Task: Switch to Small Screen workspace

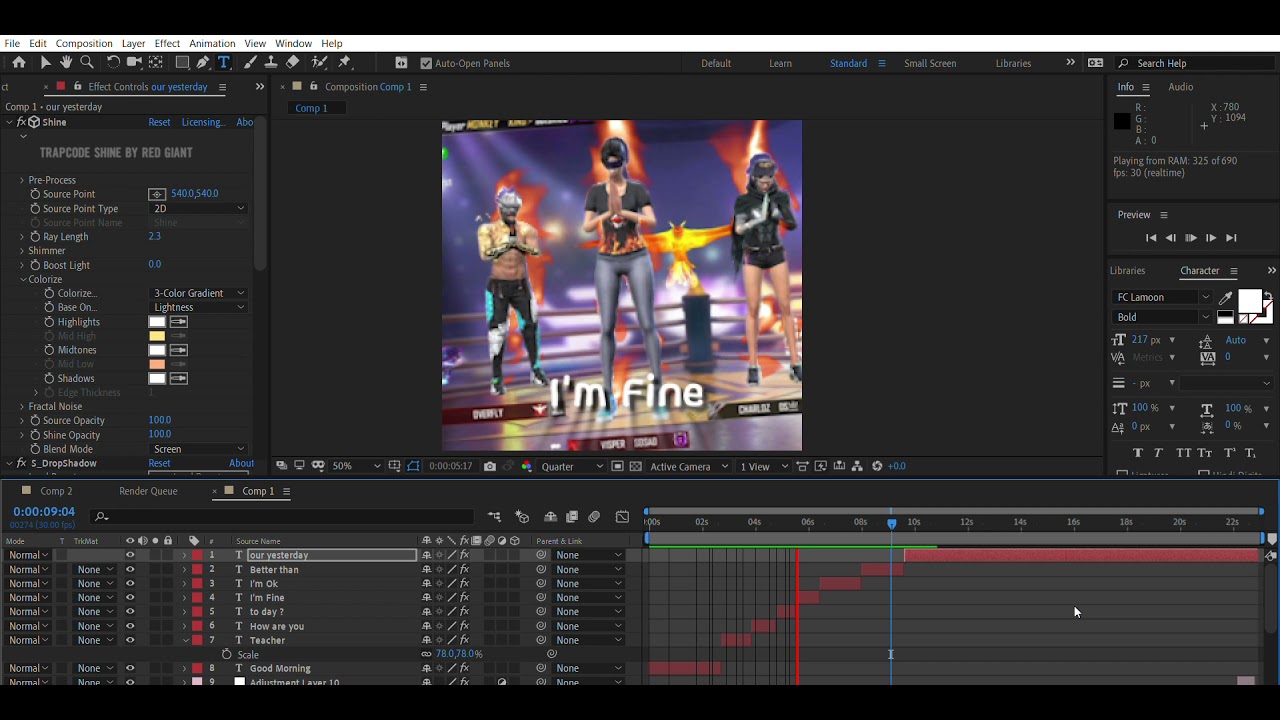Action: coord(930,63)
